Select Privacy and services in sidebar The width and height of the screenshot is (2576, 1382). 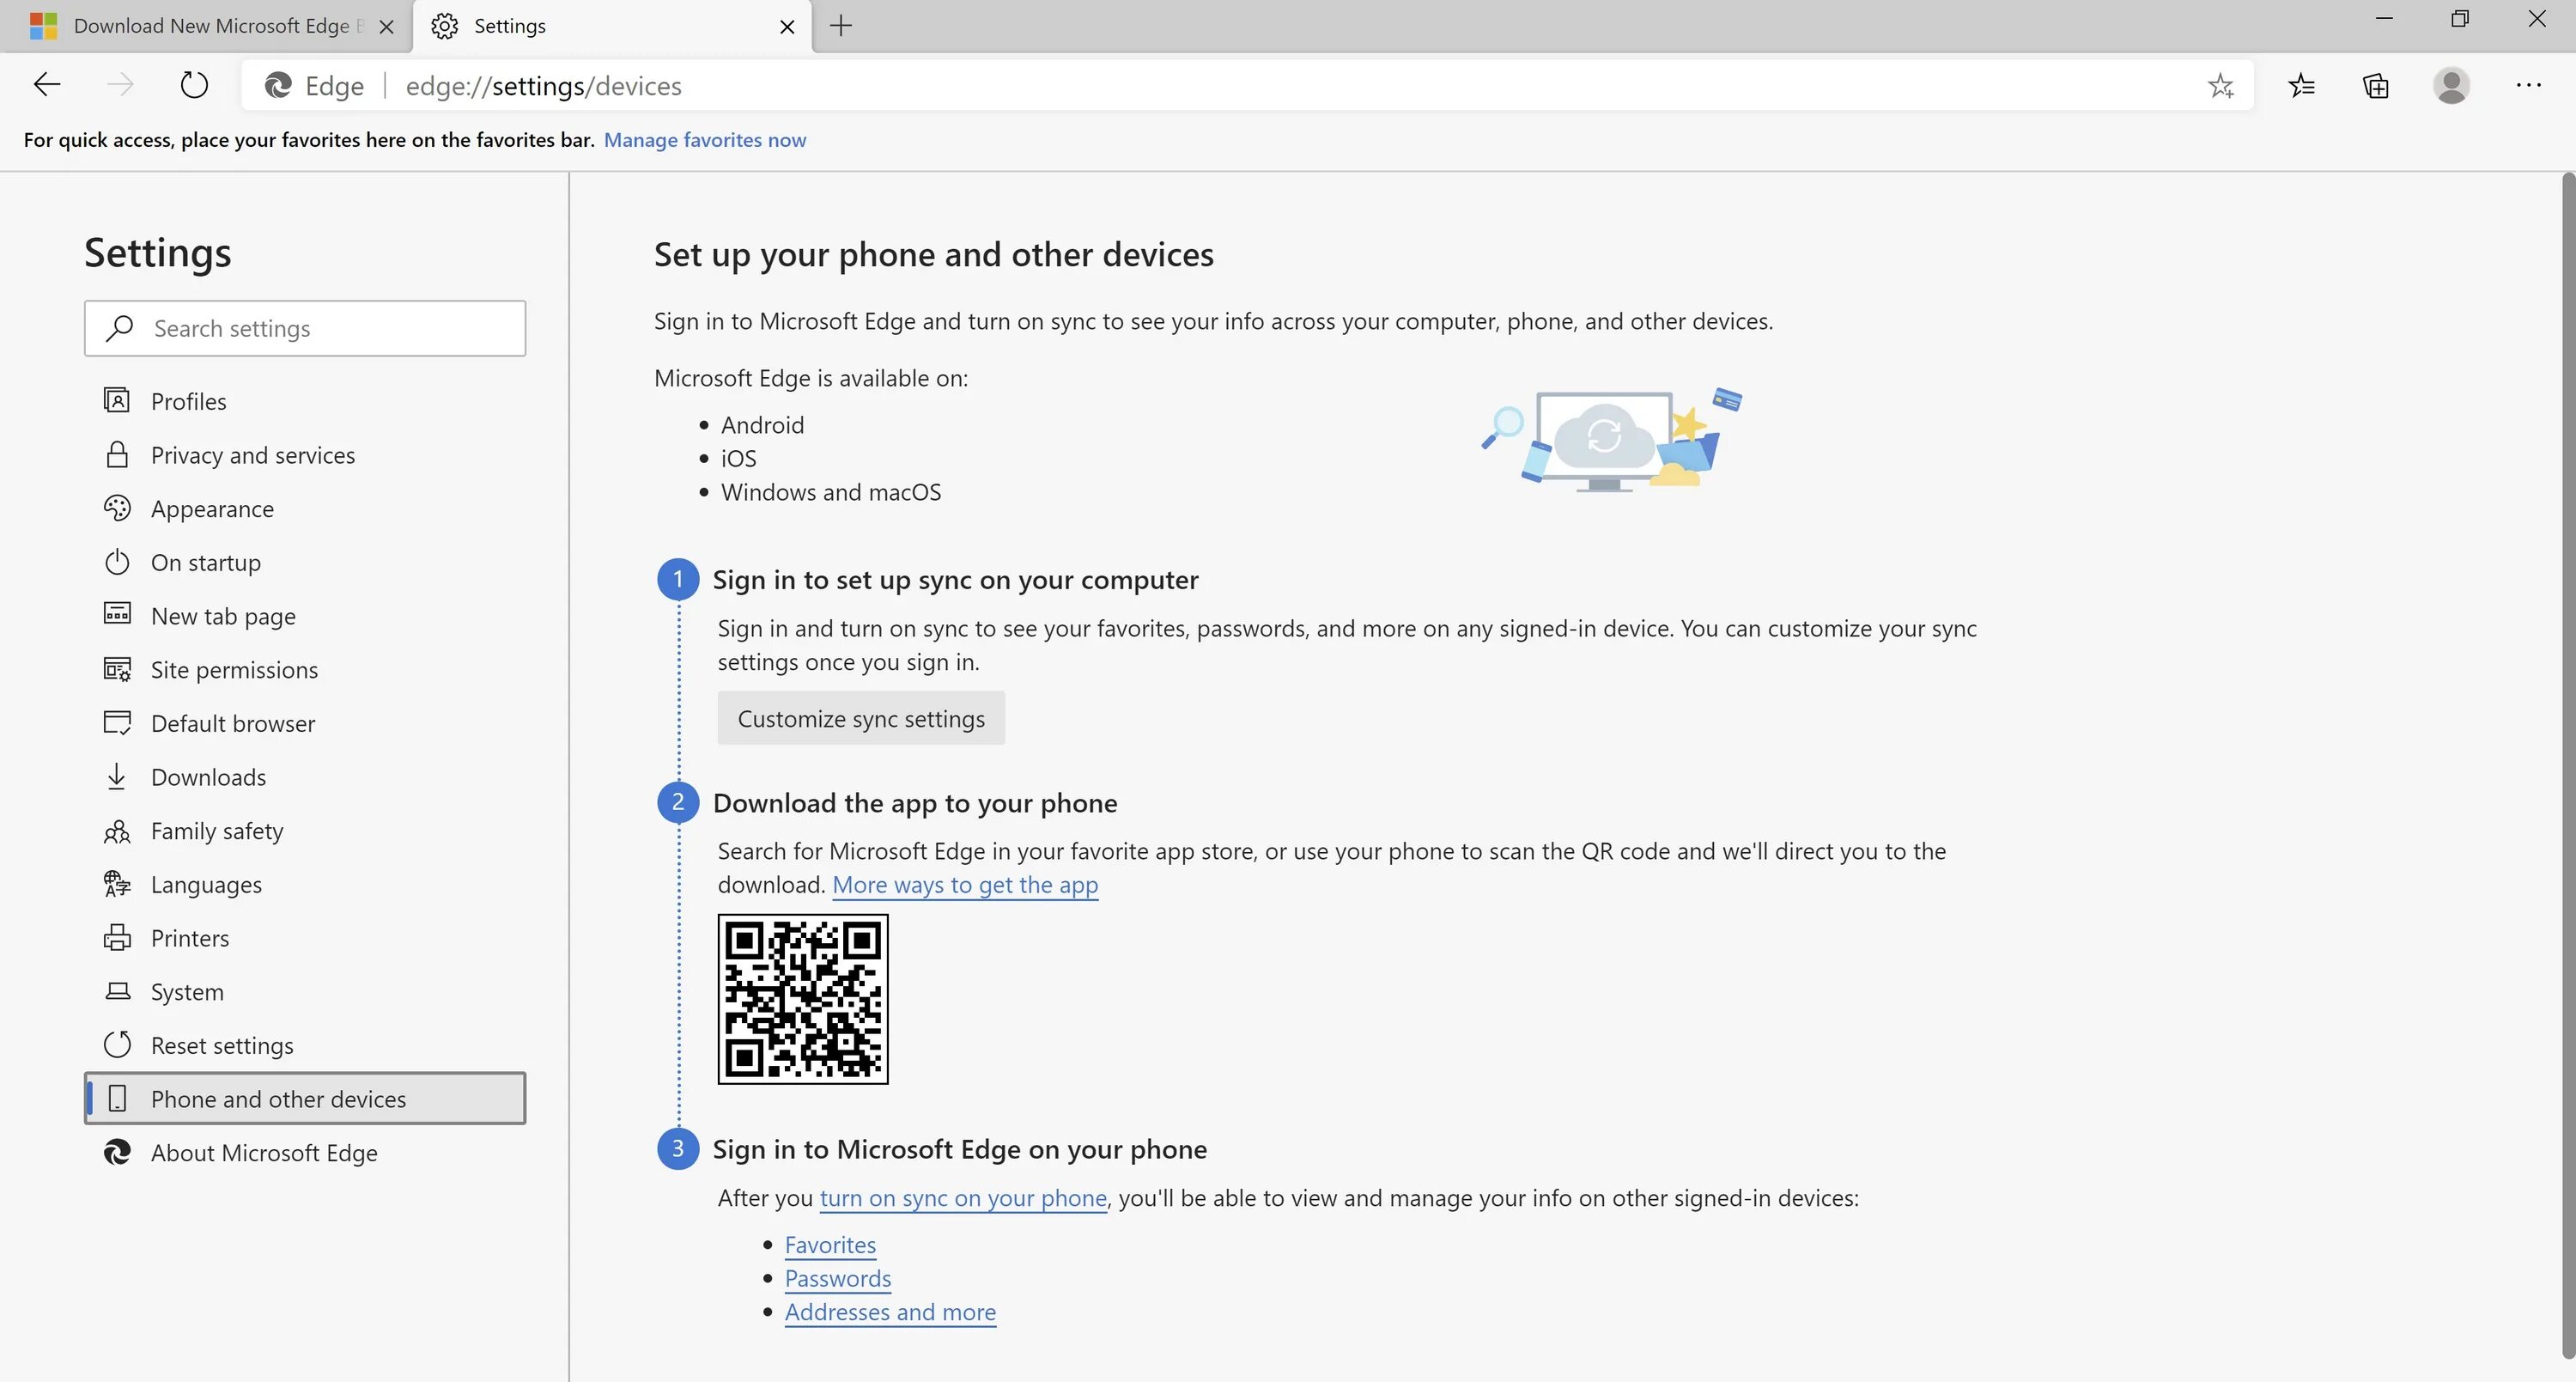coord(252,455)
